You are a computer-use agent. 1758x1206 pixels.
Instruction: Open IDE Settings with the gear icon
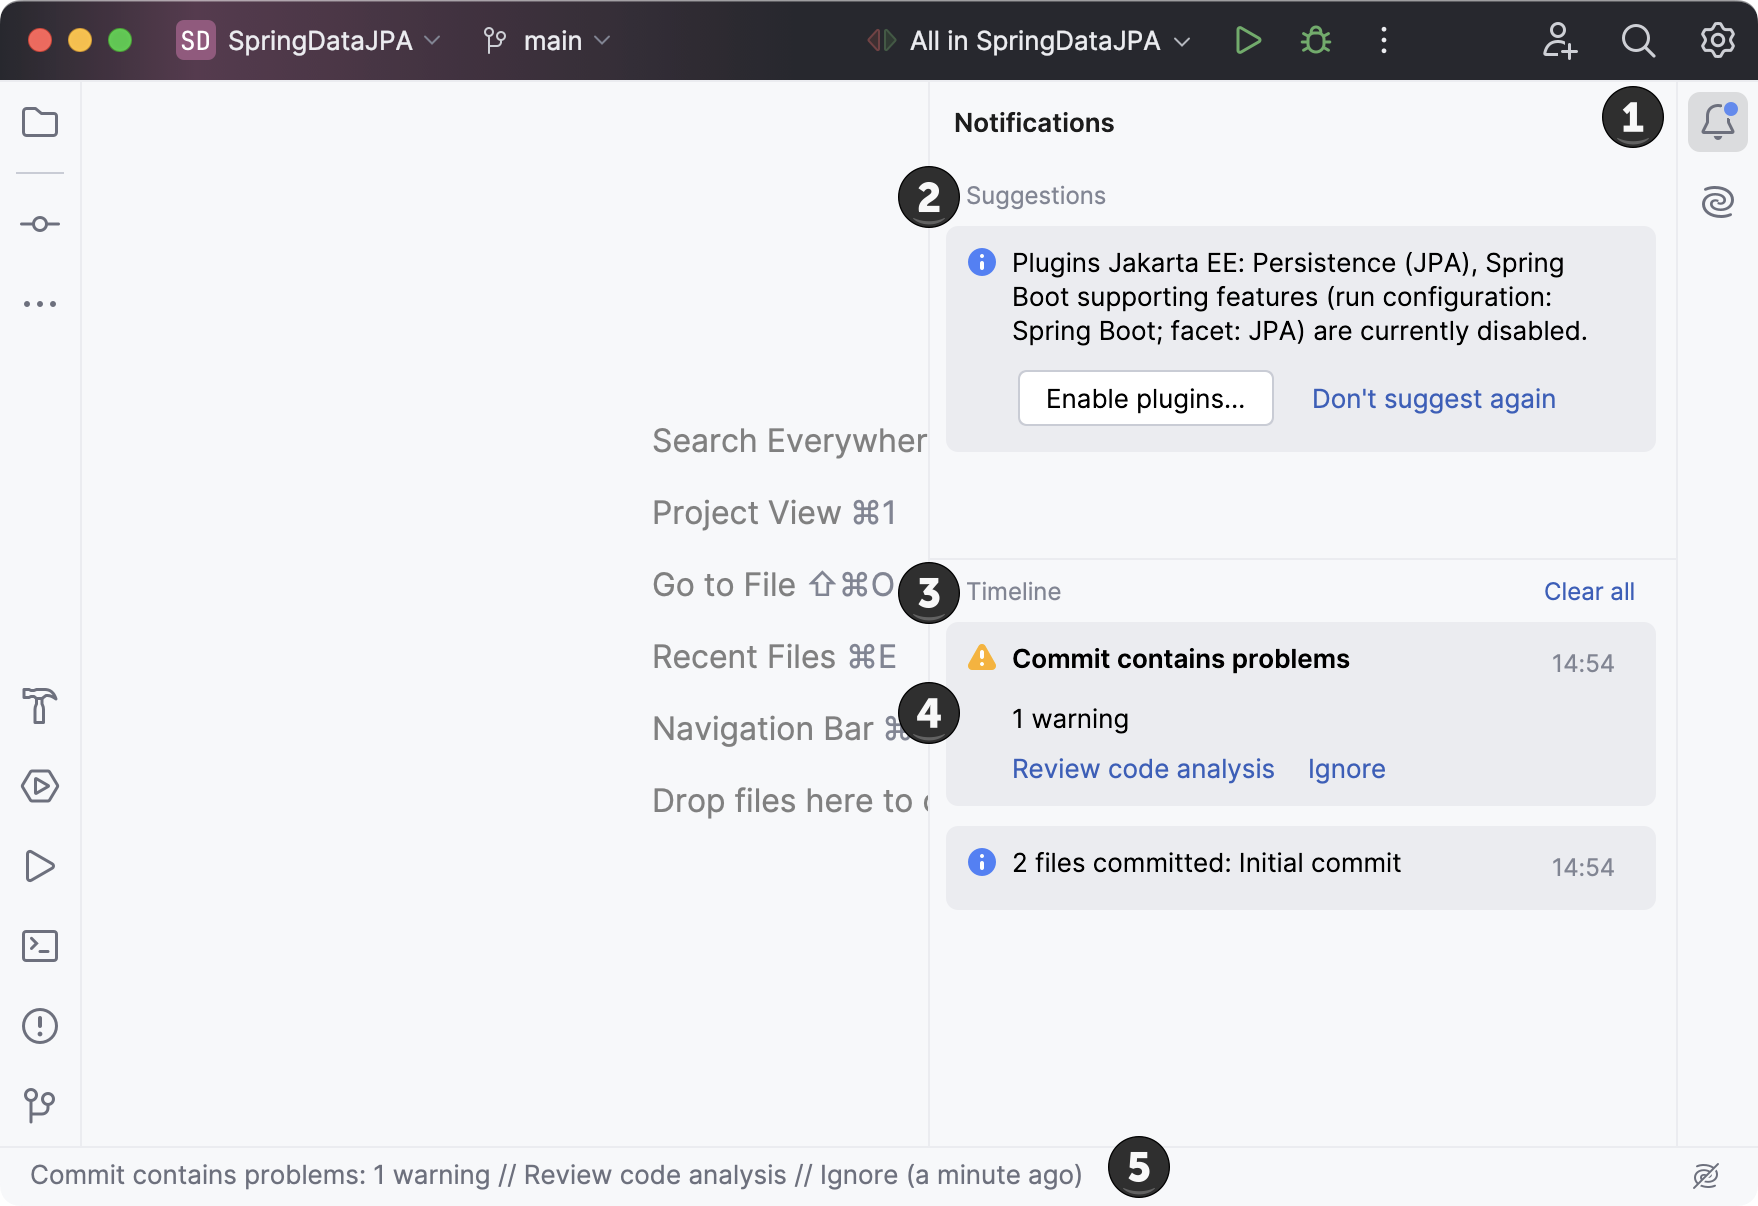tap(1717, 41)
